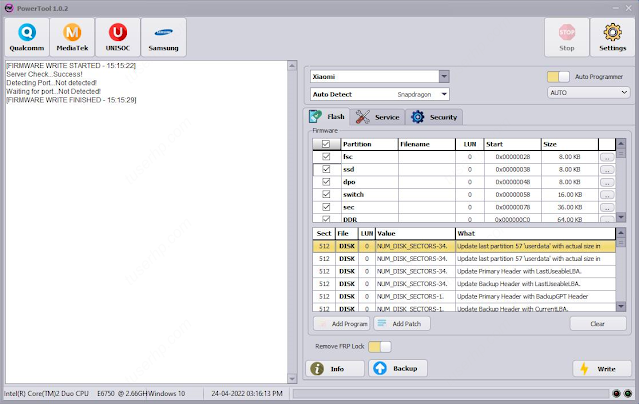Uncheck the ssd partition checkbox
639x404 pixels.
pos(326,169)
